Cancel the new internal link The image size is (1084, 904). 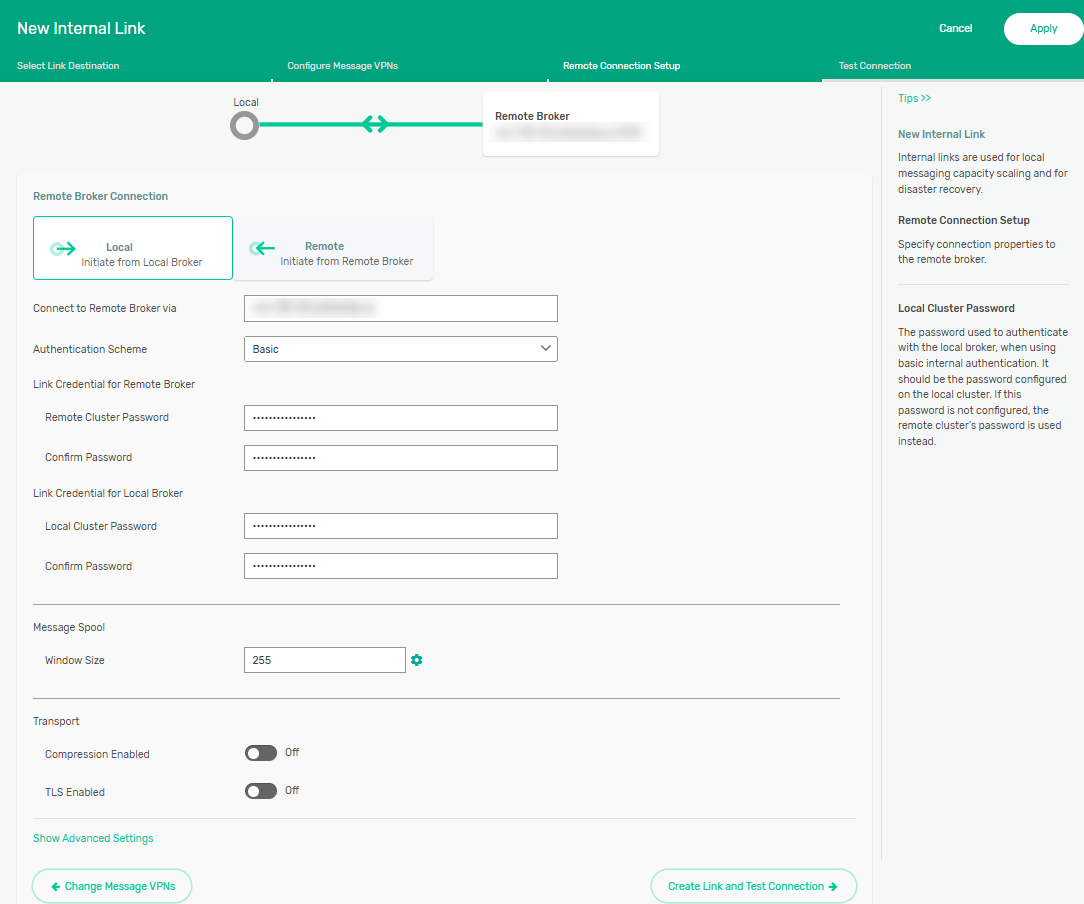(955, 29)
